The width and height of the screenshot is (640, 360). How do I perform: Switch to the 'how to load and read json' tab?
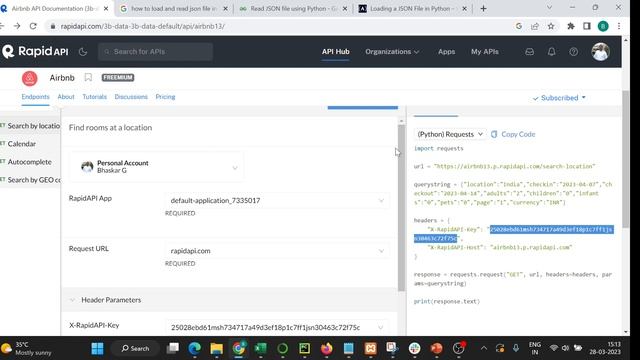[174, 9]
